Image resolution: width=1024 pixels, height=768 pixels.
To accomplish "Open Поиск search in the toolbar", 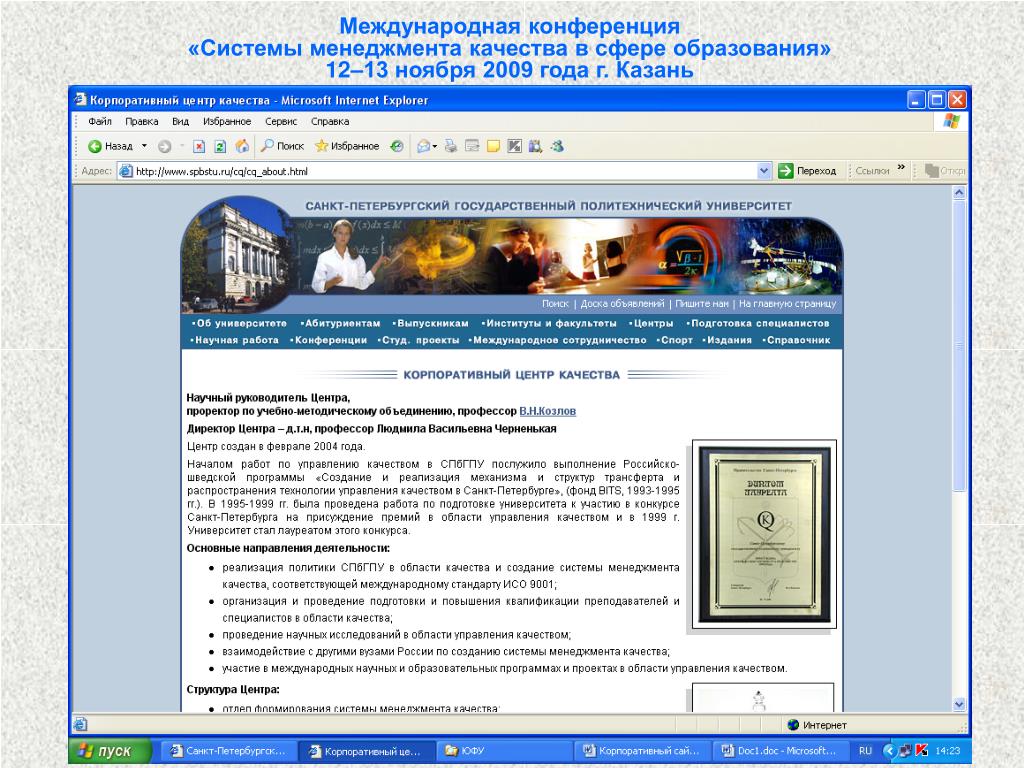I will pos(283,146).
